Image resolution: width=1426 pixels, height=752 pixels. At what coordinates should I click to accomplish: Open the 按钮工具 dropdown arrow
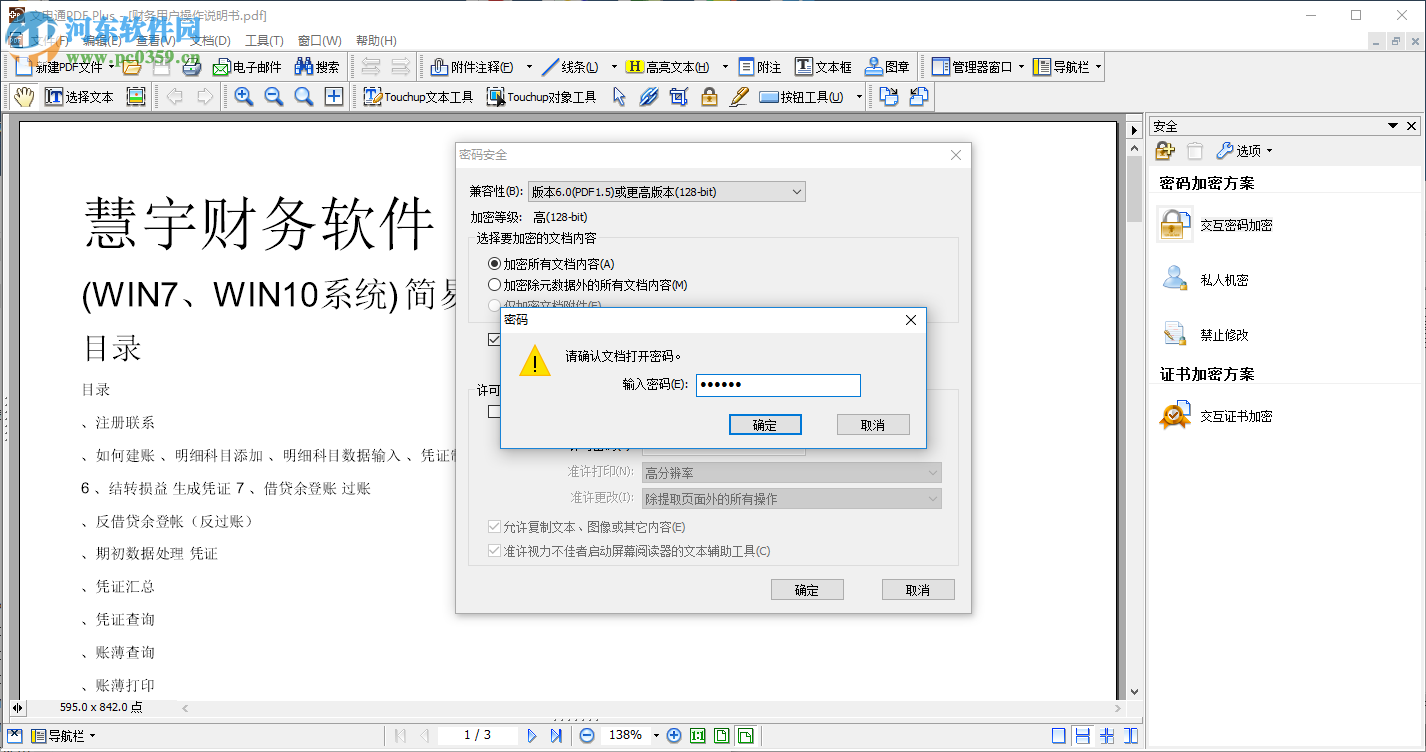point(860,96)
